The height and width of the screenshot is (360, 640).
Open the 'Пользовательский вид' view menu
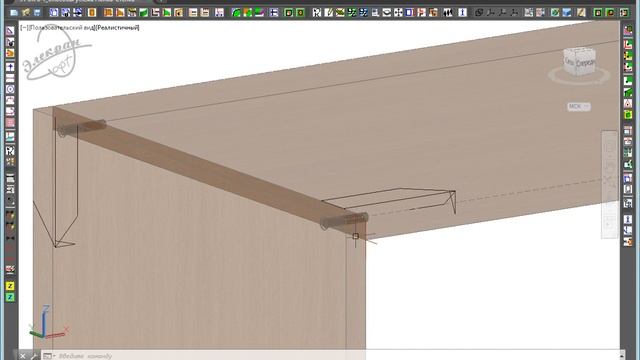[61, 28]
